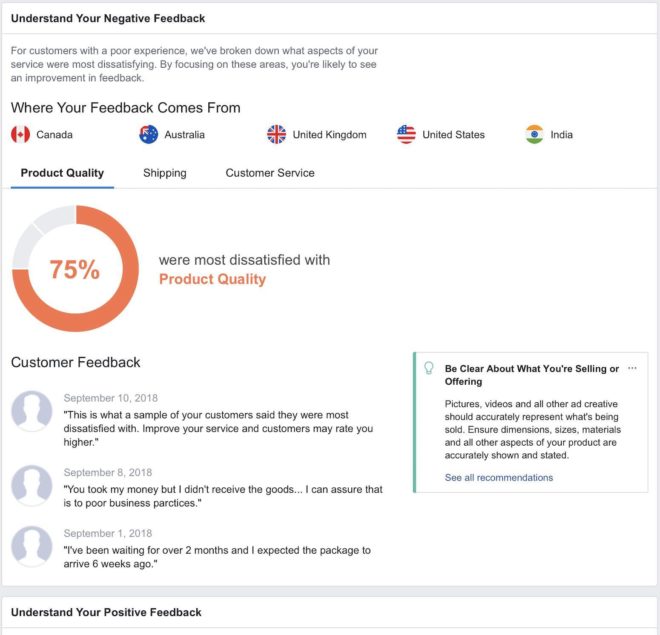Click the Canada flag icon
The image size is (660, 635).
[x=20, y=135]
